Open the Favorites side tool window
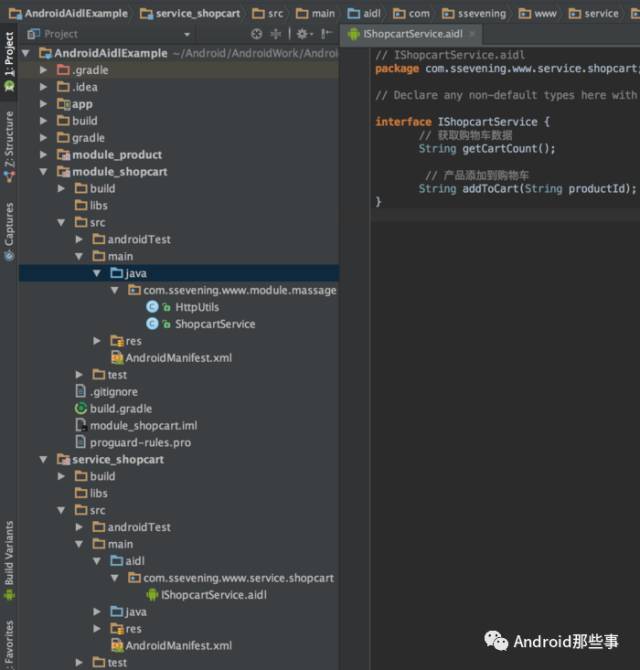Image resolution: width=640 pixels, height=670 pixels. (x=9, y=644)
